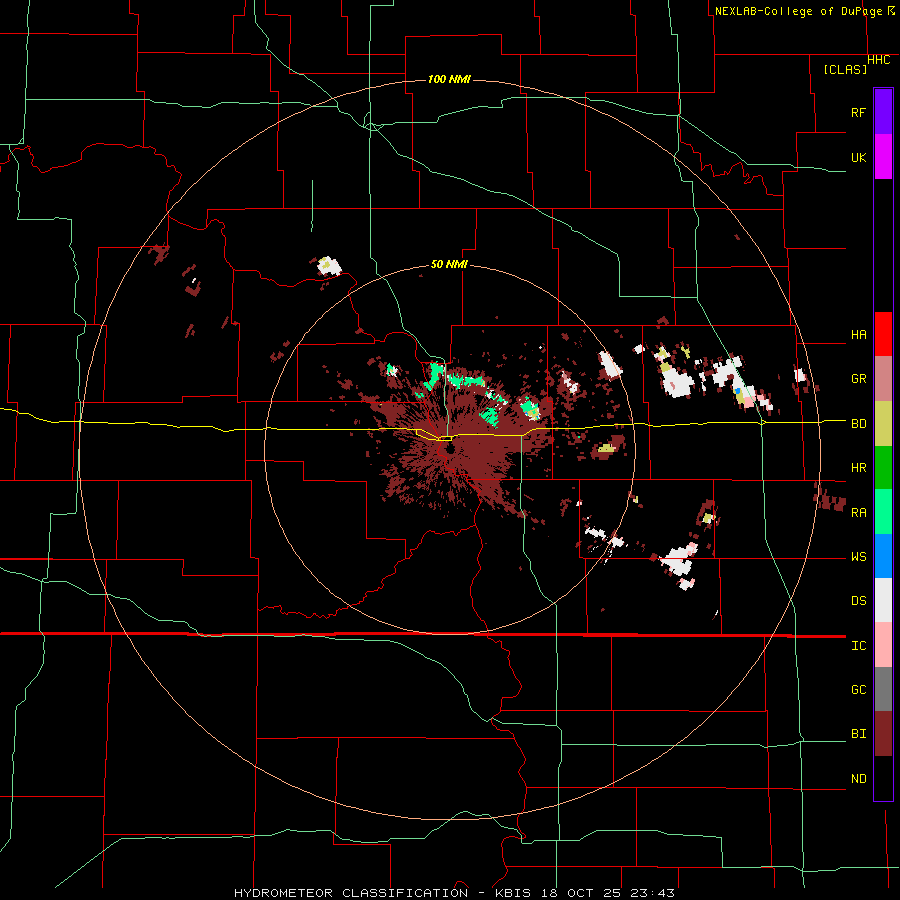Click the RF purple legend swatch
Viewport: 900px width, 900px height.
883,112
